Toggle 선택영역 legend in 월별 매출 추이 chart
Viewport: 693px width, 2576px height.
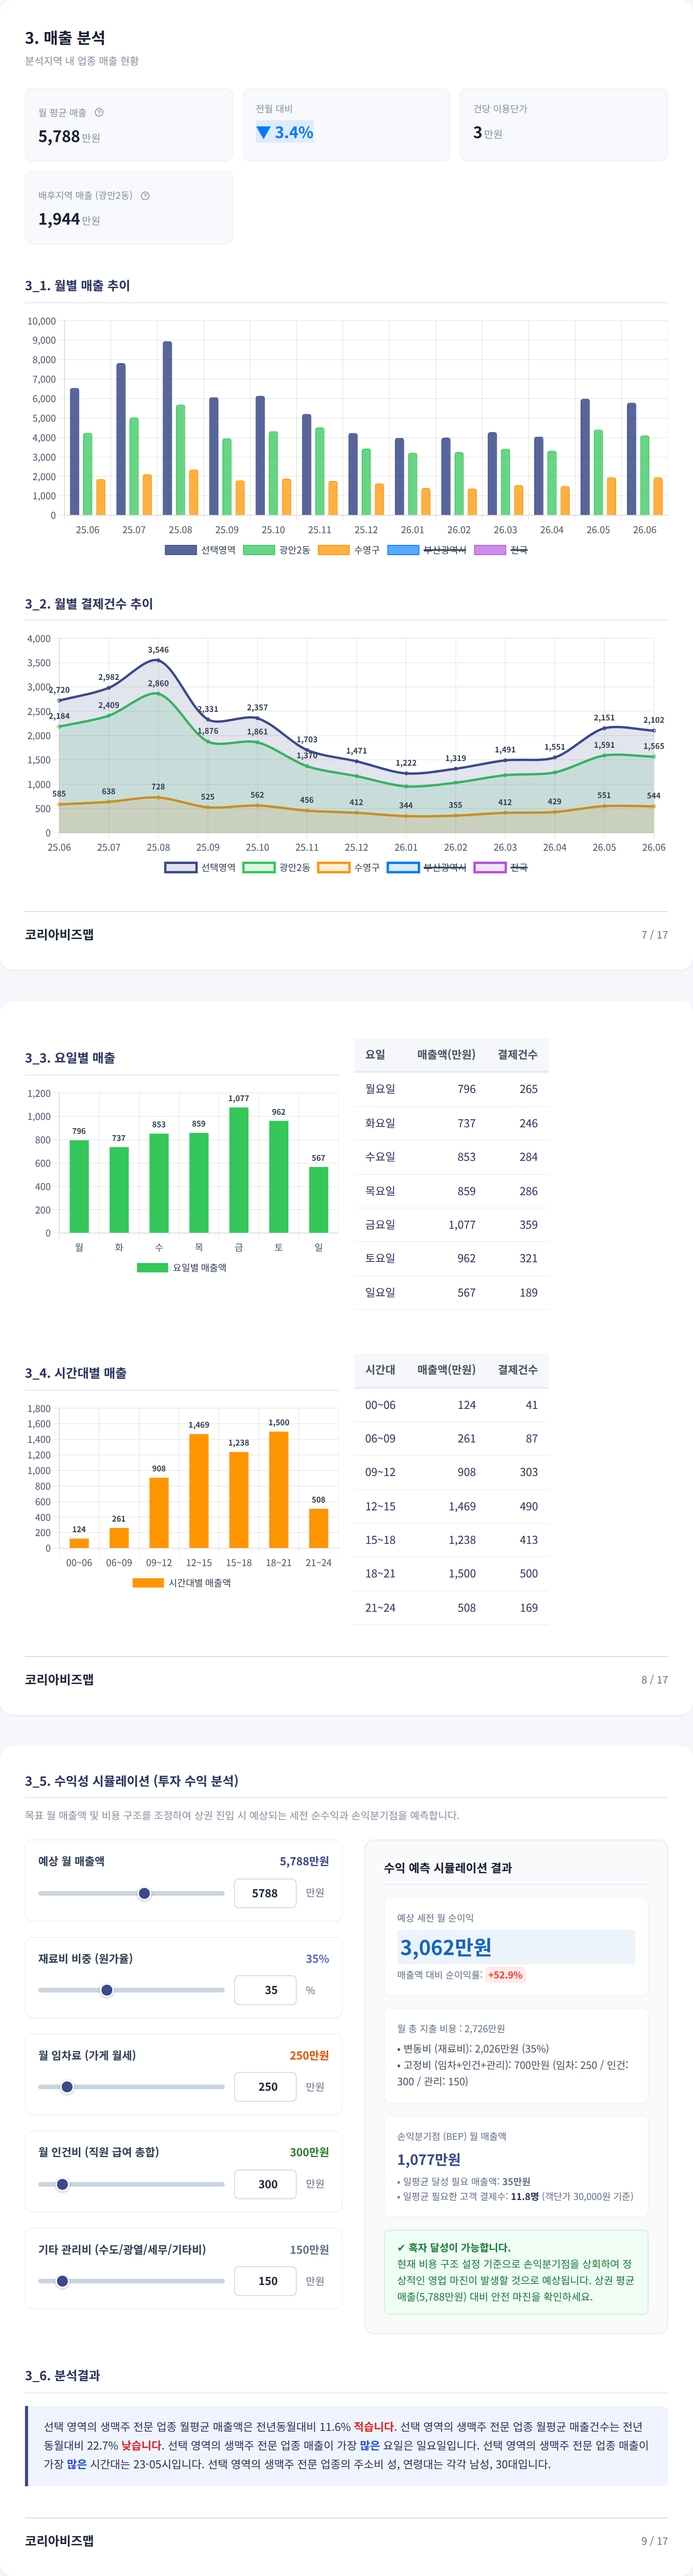(x=200, y=550)
